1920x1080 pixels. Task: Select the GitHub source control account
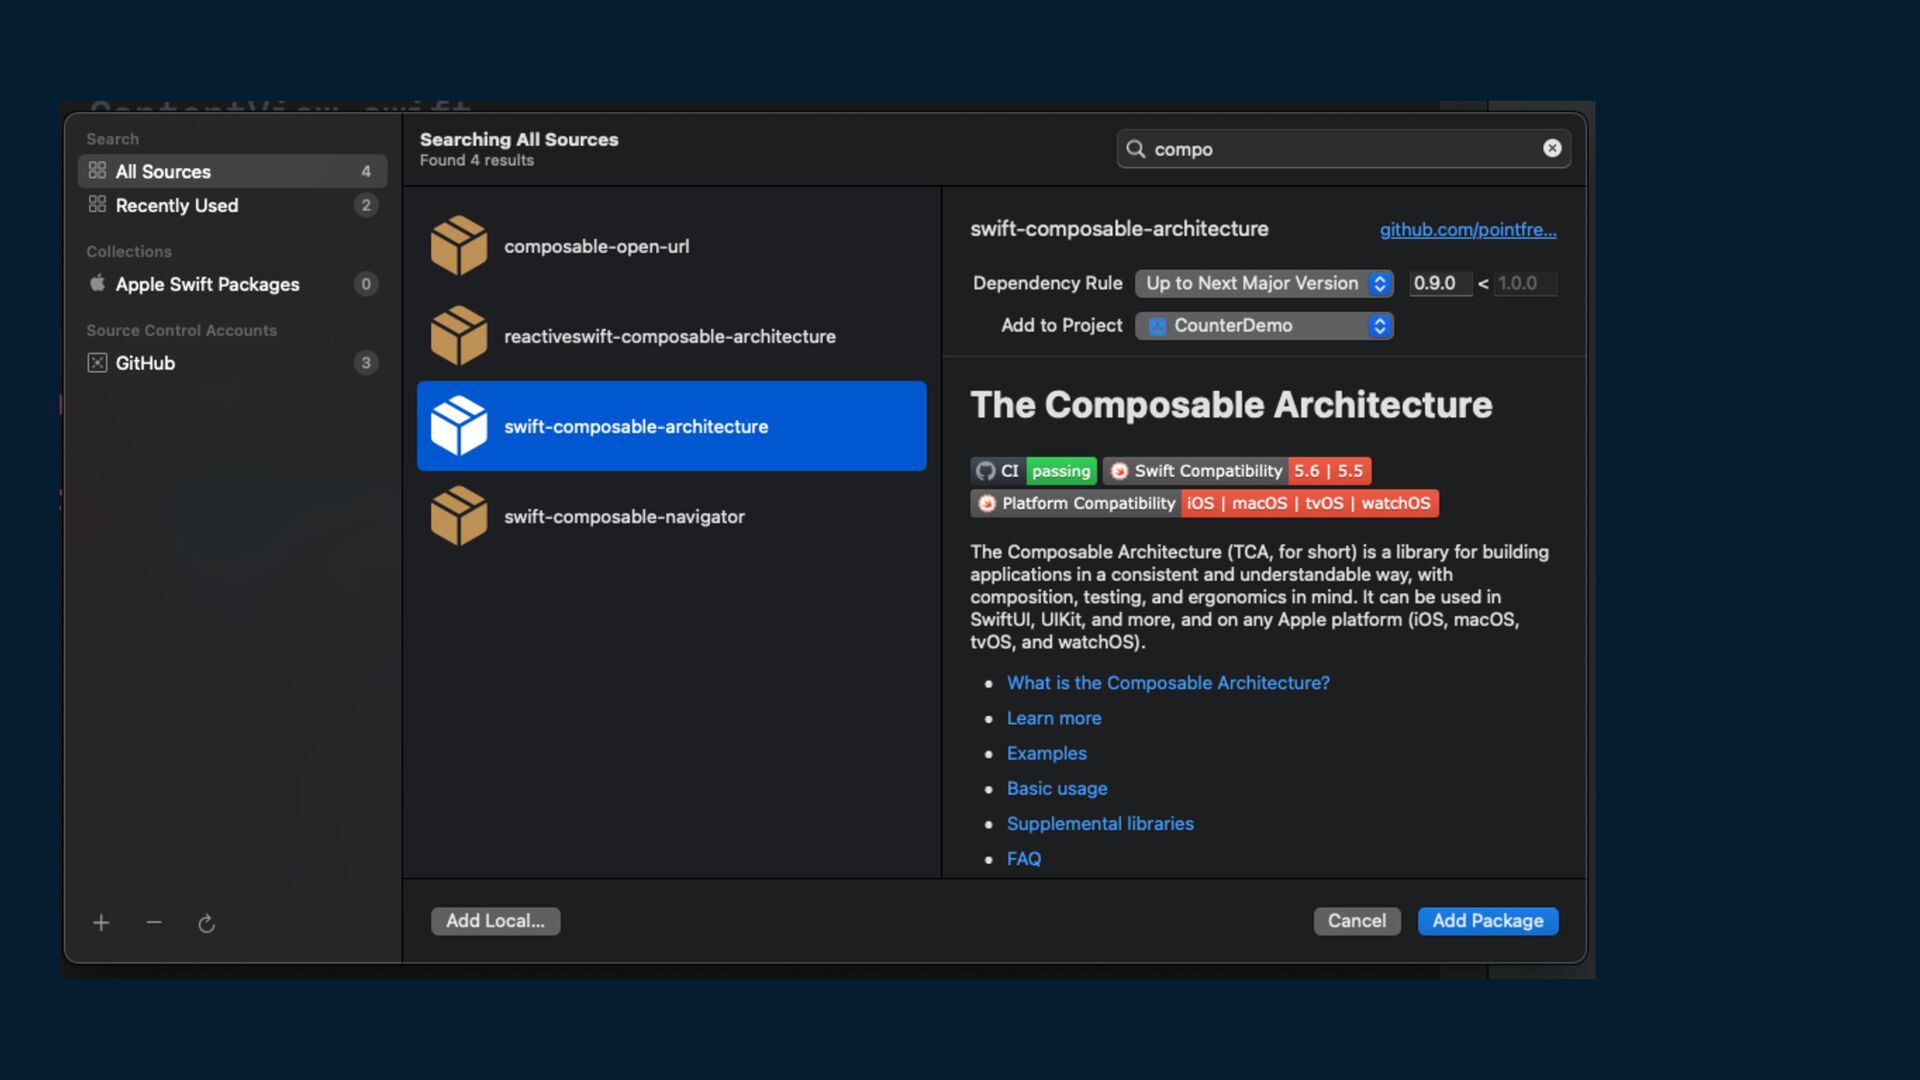pyautogui.click(x=232, y=363)
